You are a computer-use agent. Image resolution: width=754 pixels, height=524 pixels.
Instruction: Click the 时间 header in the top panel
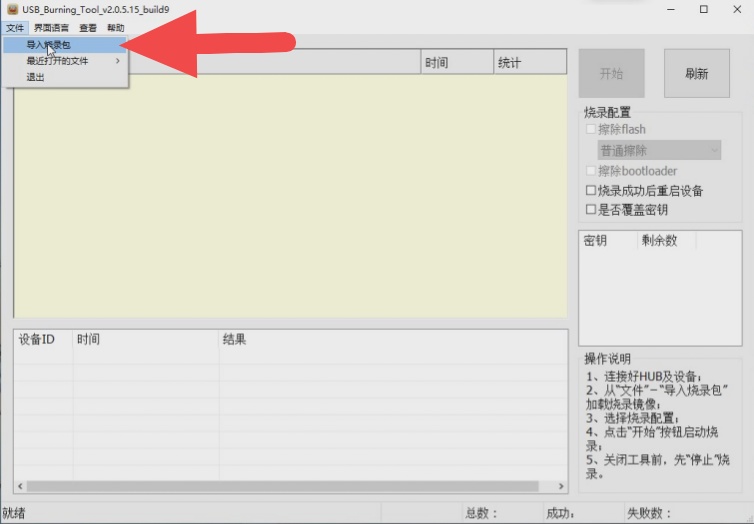457,62
